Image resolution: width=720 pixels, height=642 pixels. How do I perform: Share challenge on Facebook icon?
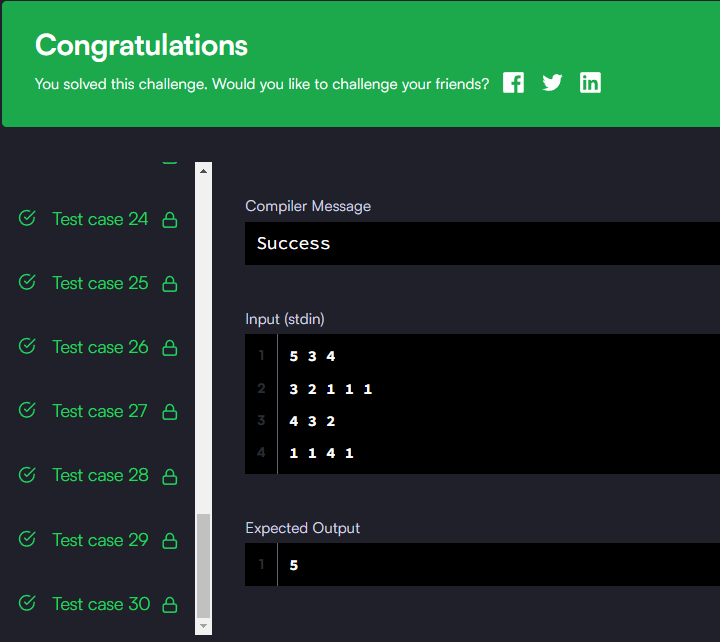(x=513, y=83)
